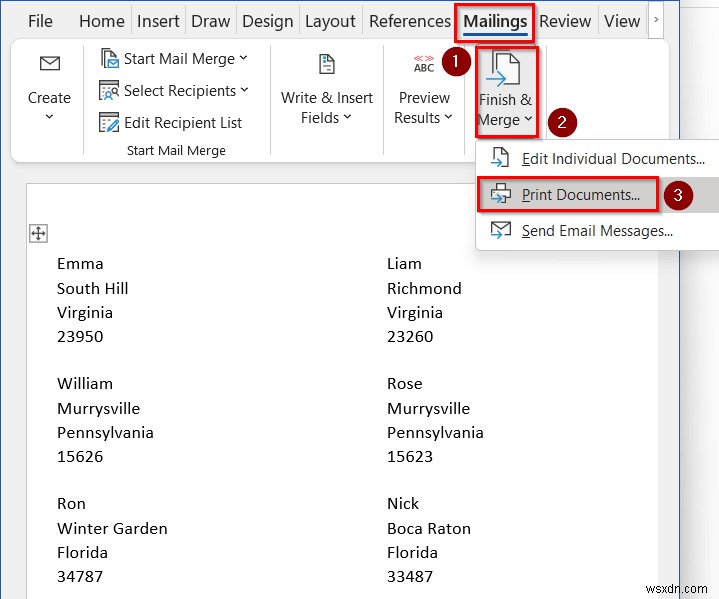The height and width of the screenshot is (599, 719).
Task: Switch to the Home tab
Action: [101, 21]
